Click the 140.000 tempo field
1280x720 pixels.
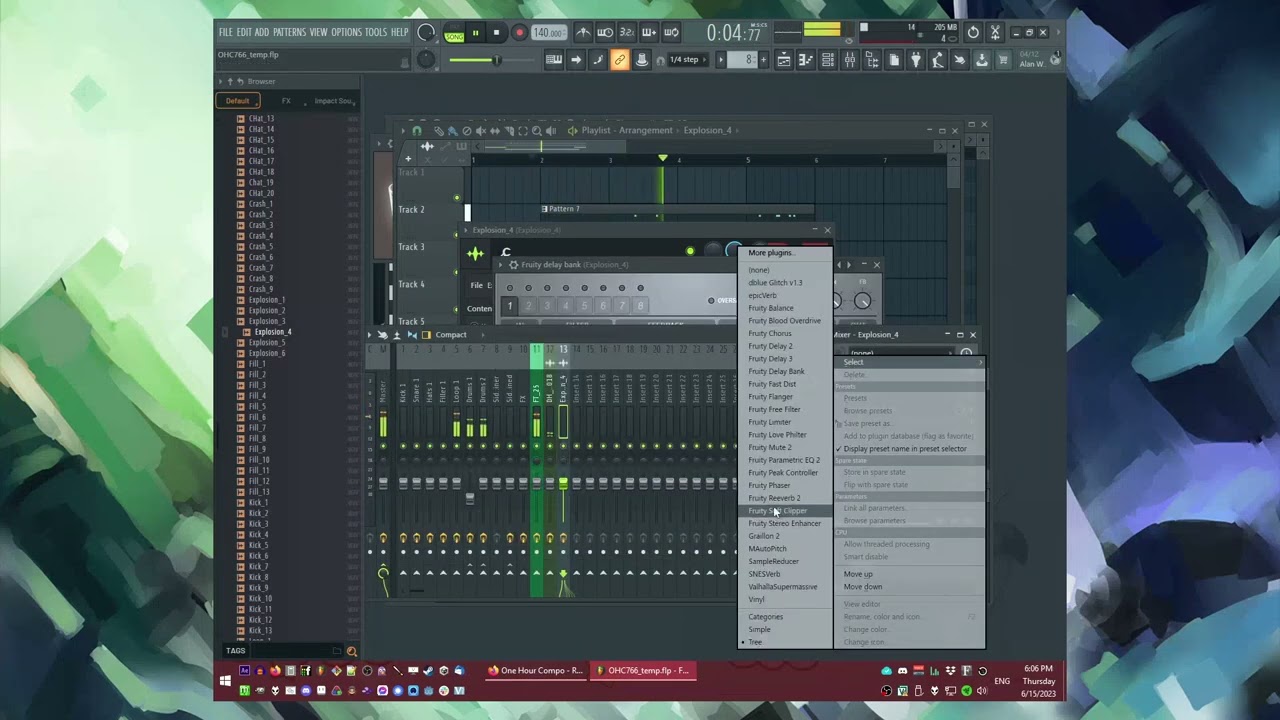(548, 33)
